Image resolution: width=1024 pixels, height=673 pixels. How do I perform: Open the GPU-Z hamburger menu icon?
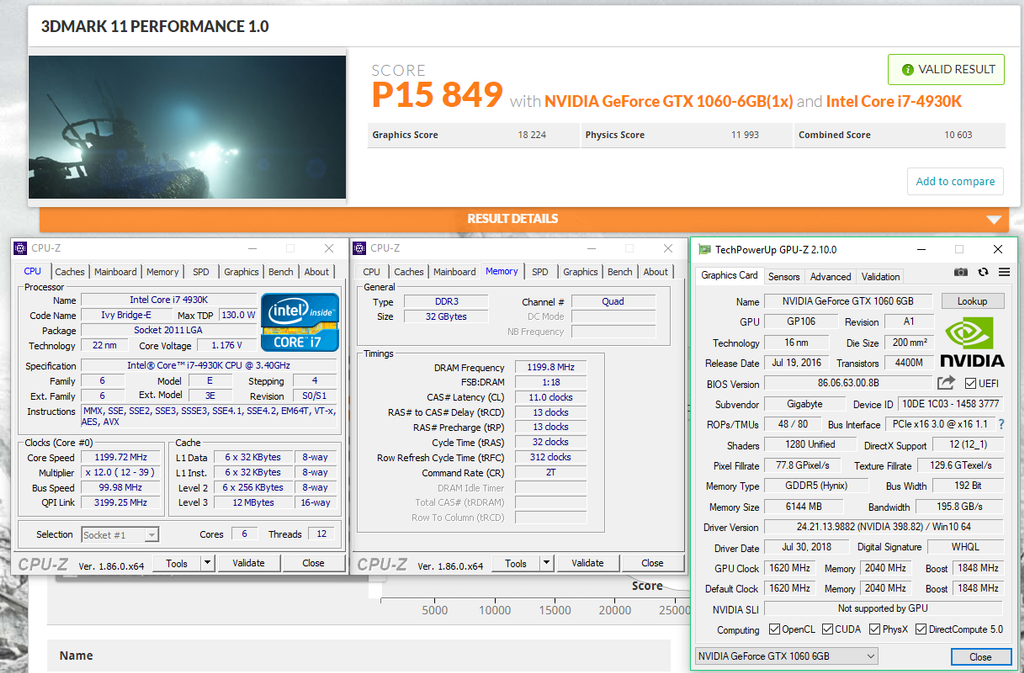pyautogui.click(x=1004, y=272)
